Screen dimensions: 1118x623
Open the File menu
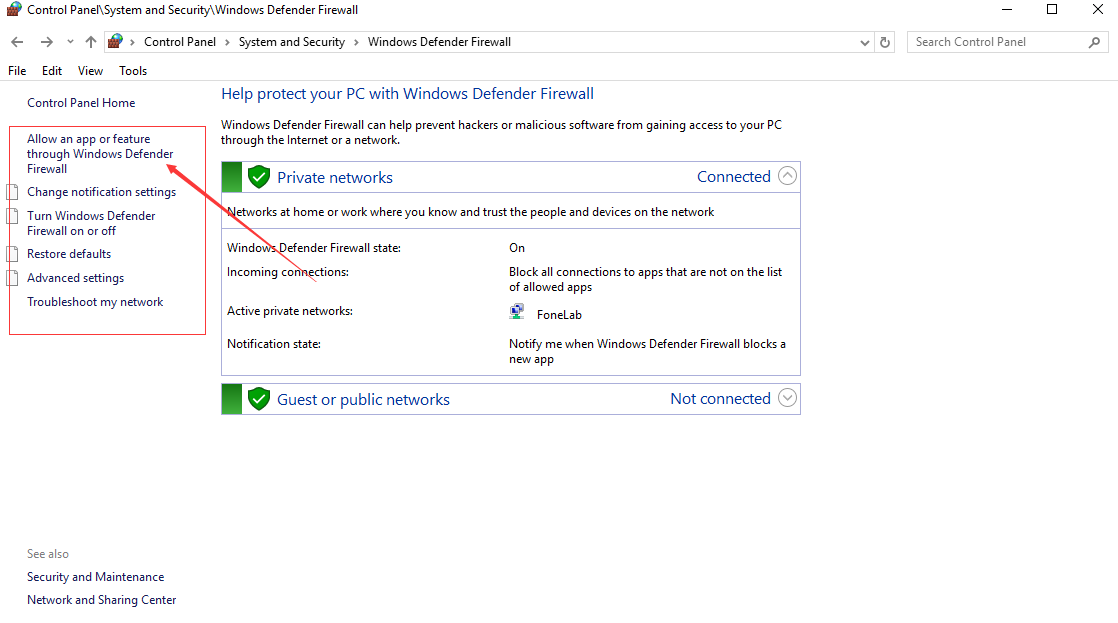pyautogui.click(x=17, y=71)
